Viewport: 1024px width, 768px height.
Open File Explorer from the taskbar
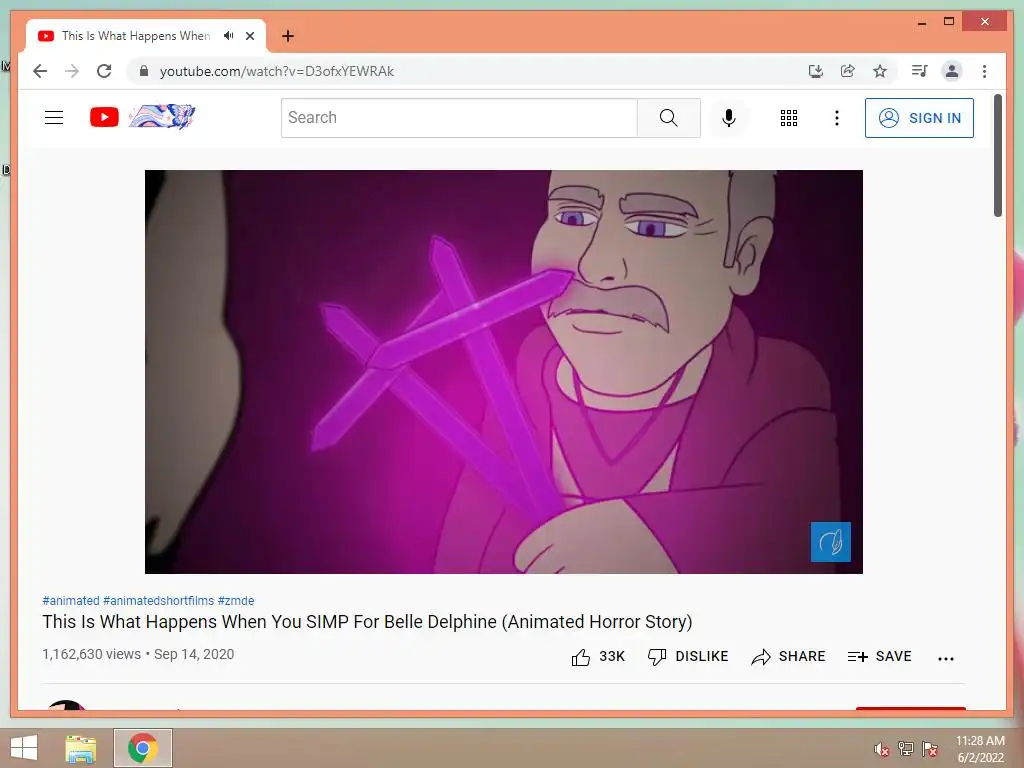pyautogui.click(x=80, y=748)
